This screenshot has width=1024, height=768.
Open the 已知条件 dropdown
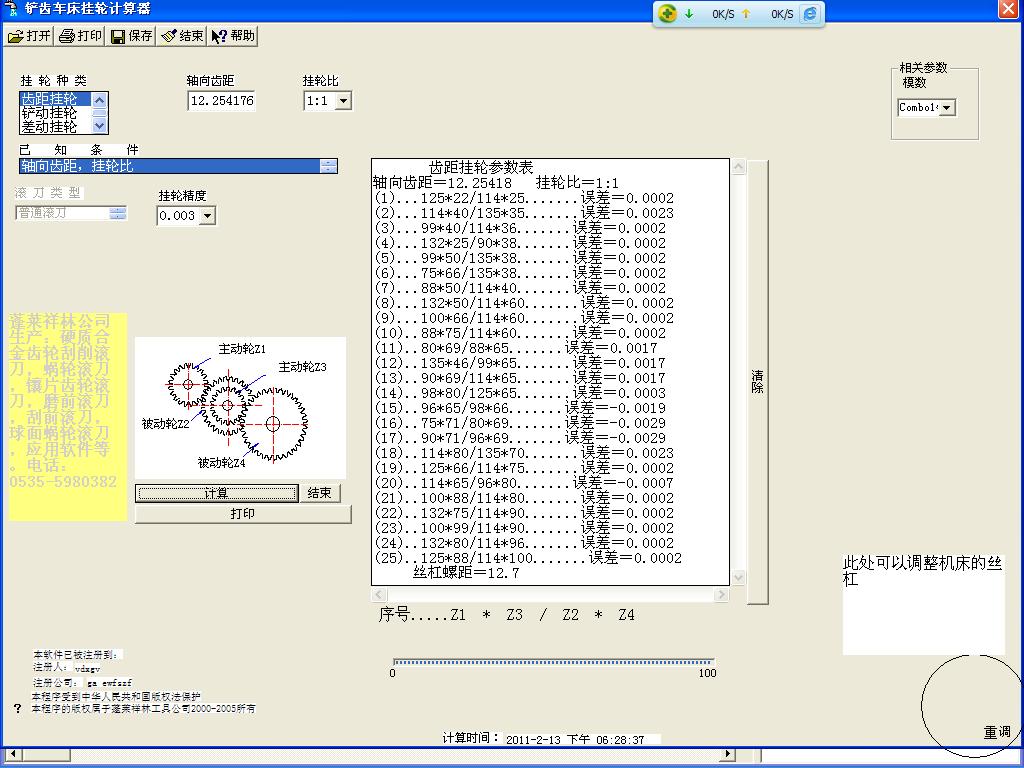[x=328, y=166]
